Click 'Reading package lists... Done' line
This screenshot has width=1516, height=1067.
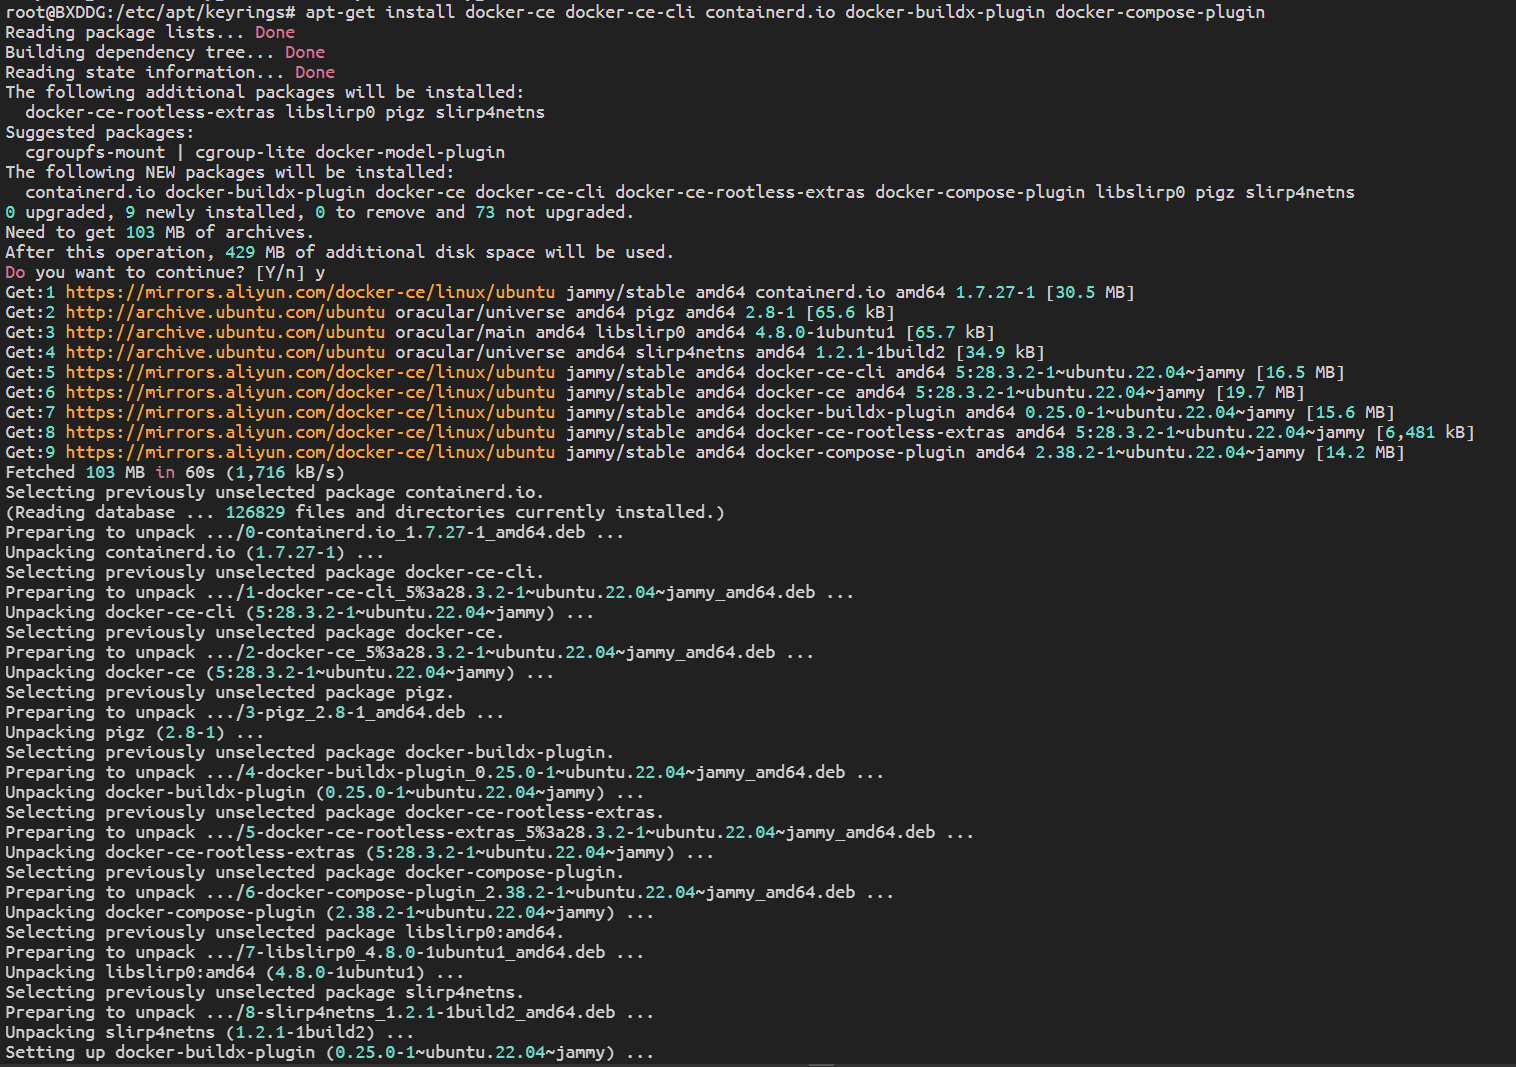click(150, 32)
